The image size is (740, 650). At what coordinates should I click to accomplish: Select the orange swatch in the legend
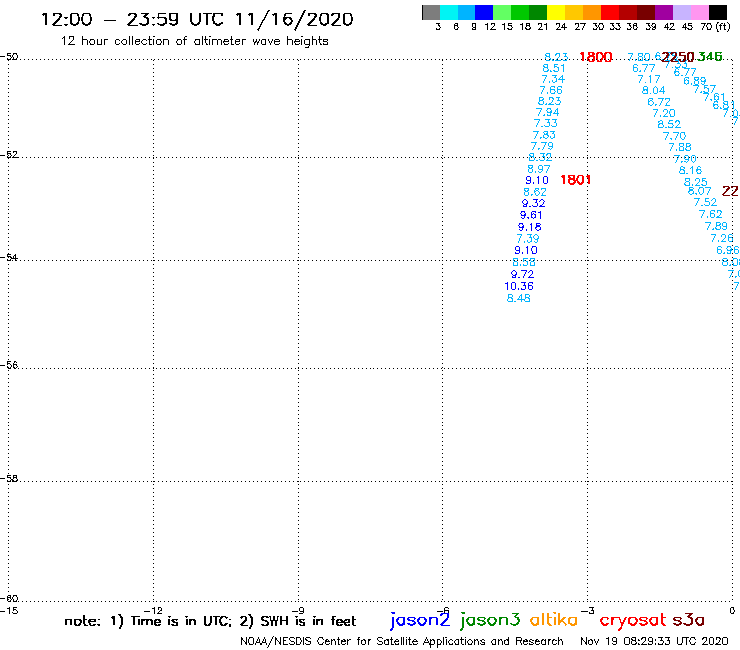point(592,12)
